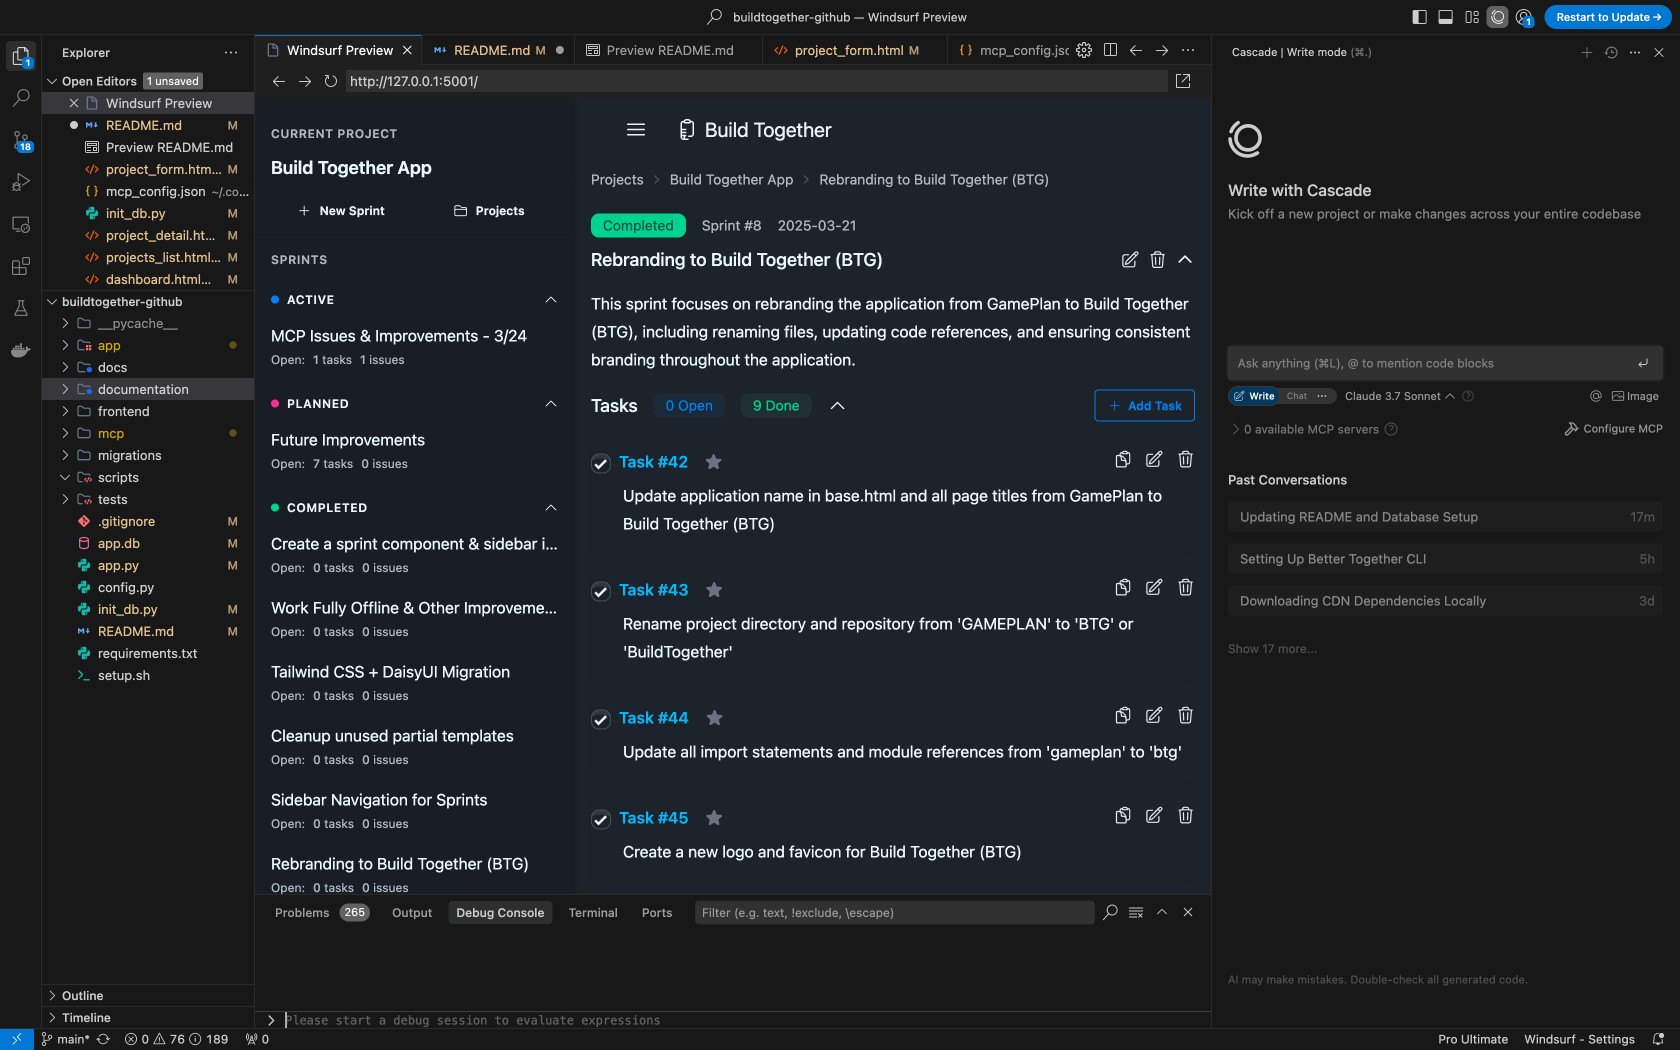Open notifications bell in status bar
The image size is (1680, 1050).
pos(1658,1039)
